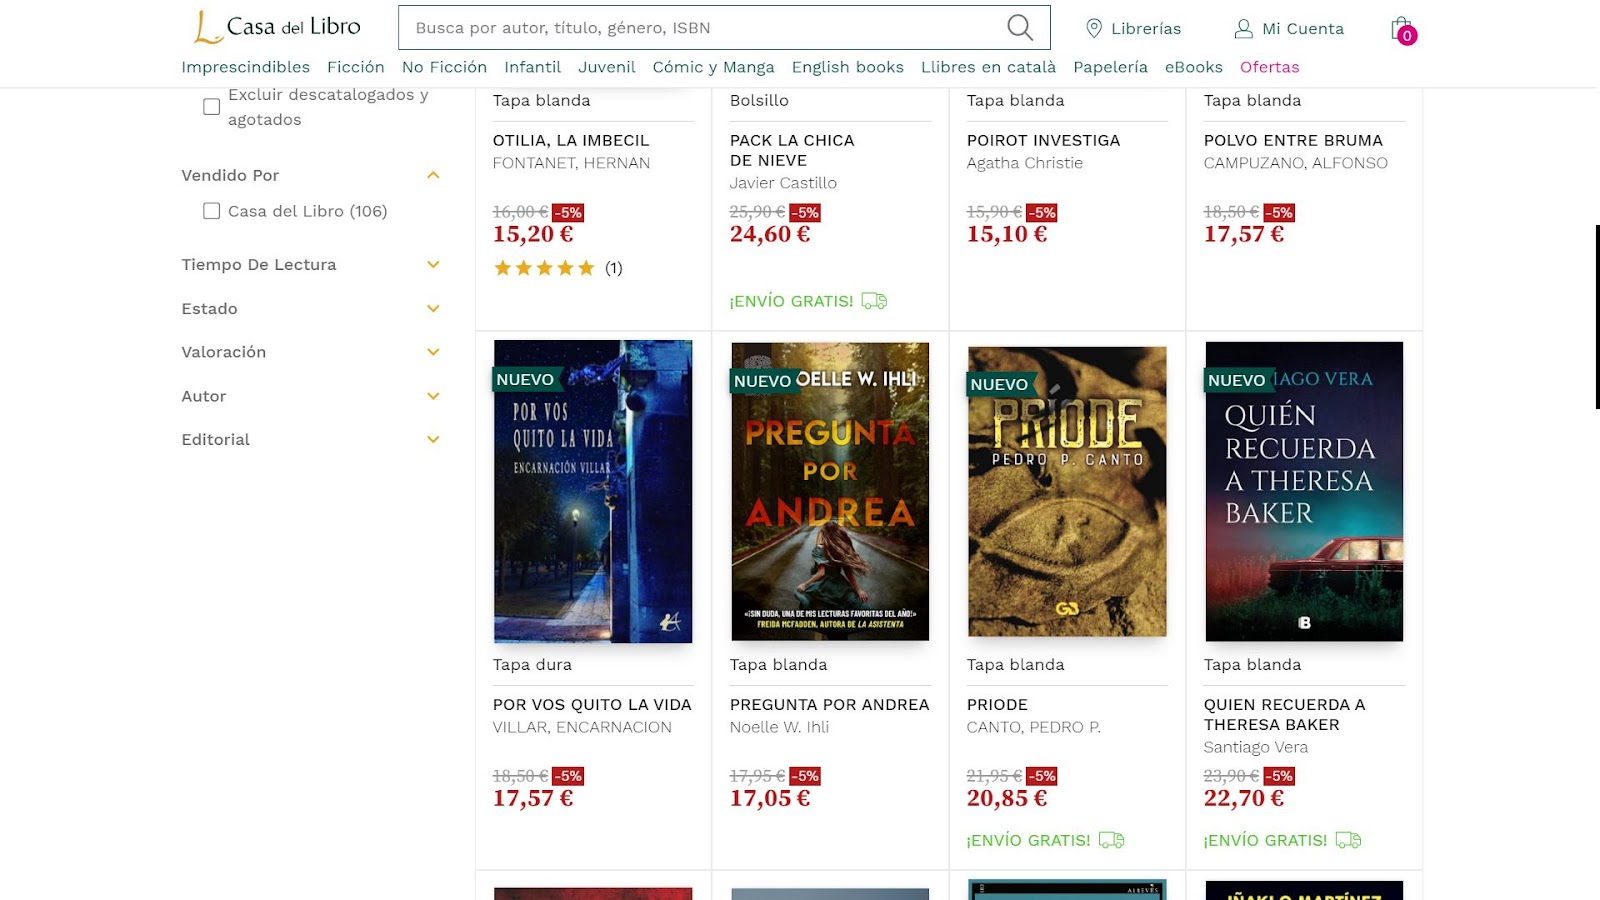Open POR VOS QUITO LA VIDA title

pos(592,705)
